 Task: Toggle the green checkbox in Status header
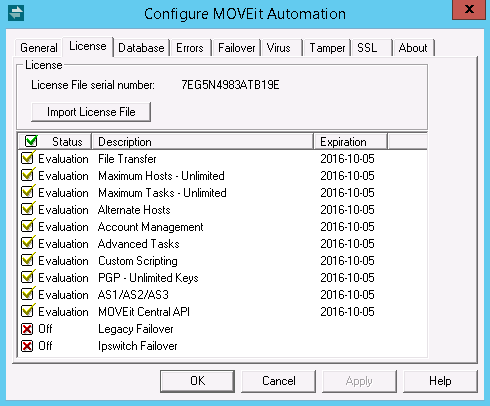pos(31,141)
